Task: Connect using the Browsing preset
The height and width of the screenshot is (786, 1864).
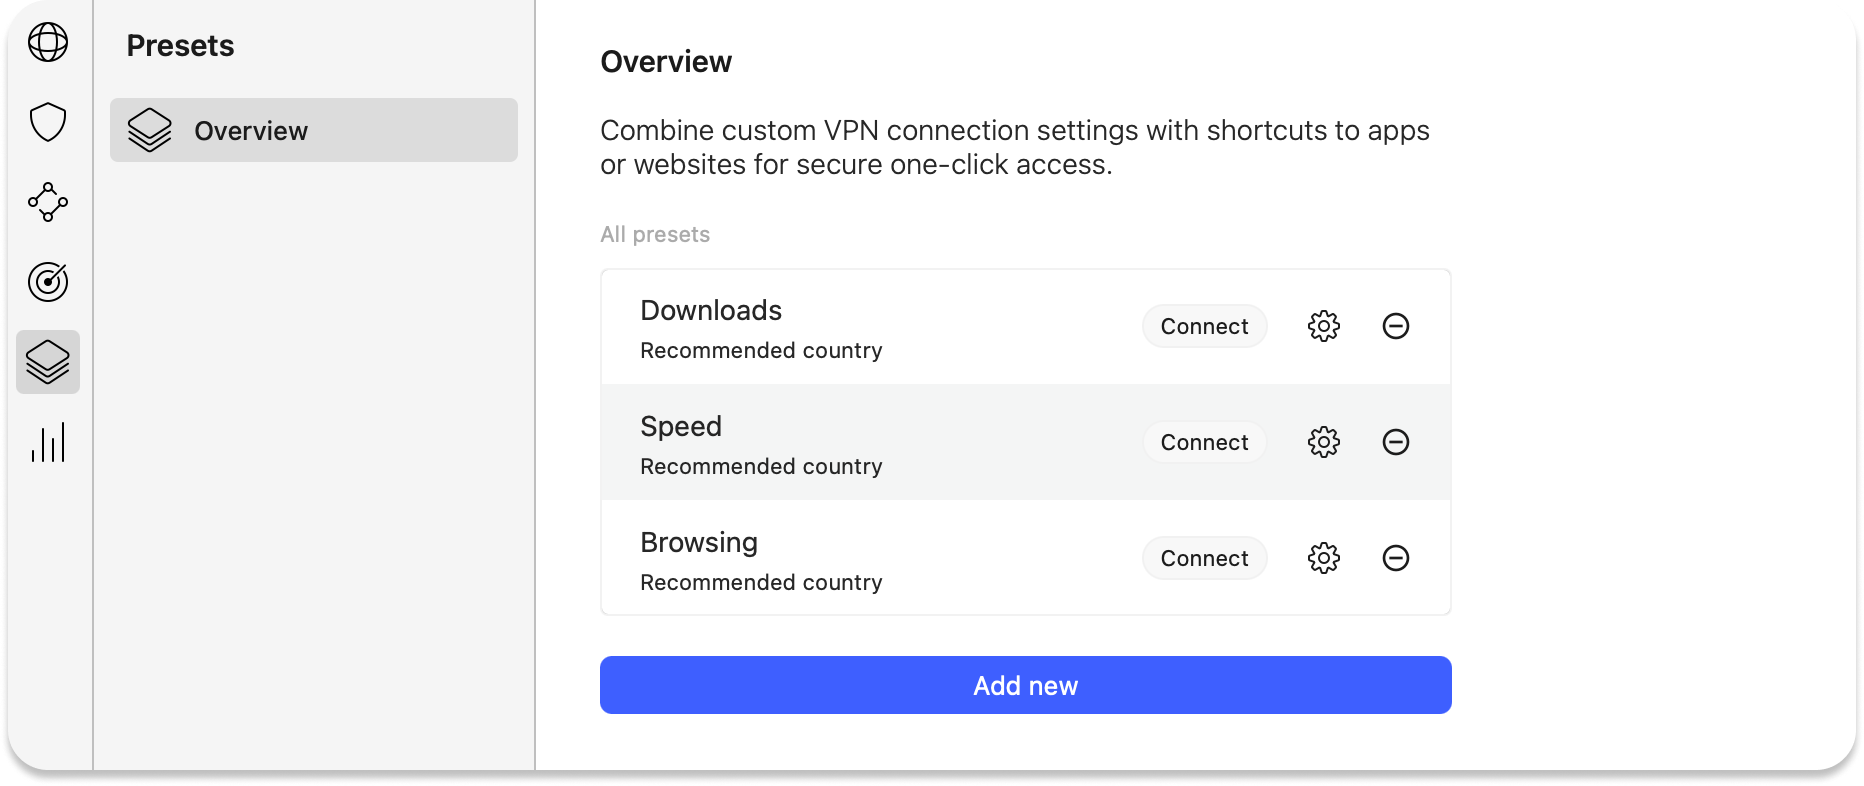Action: (1204, 558)
